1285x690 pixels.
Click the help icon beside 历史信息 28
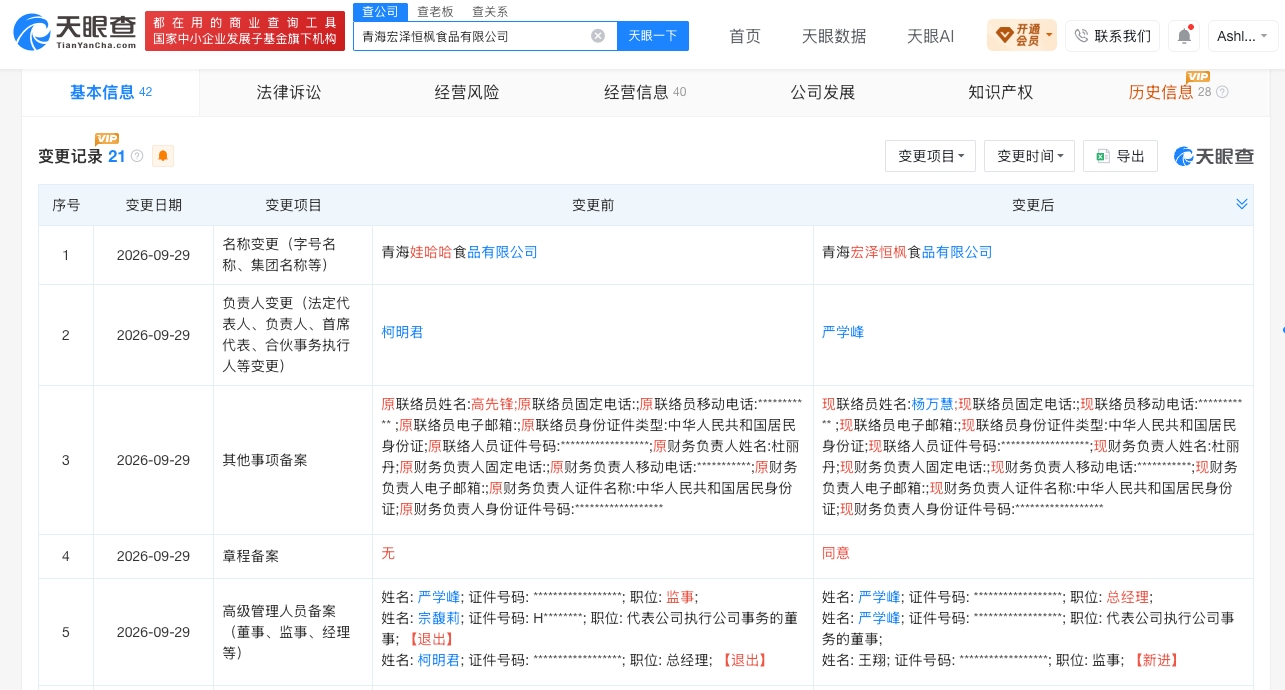tap(1222, 92)
